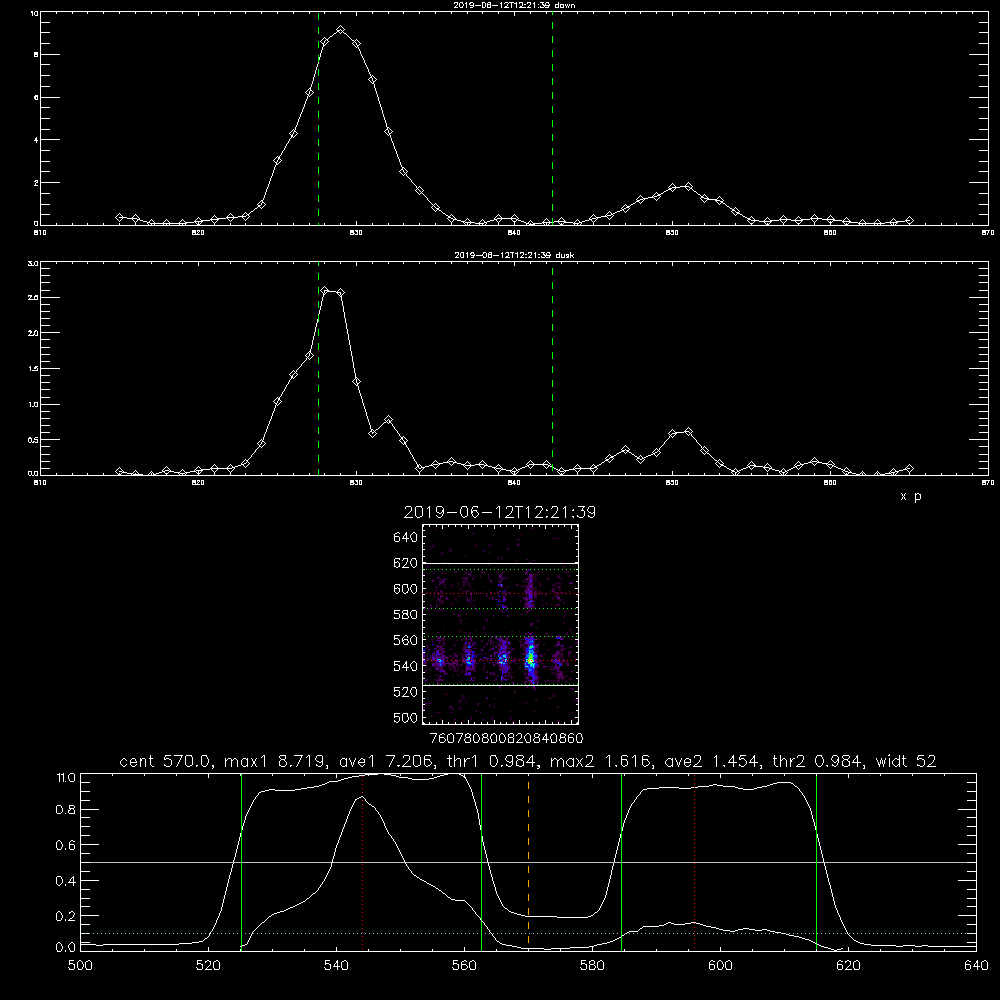Screen dimensions: 1000x1000
Task: Click the red dotted peak line near 596
Action: coord(695,861)
